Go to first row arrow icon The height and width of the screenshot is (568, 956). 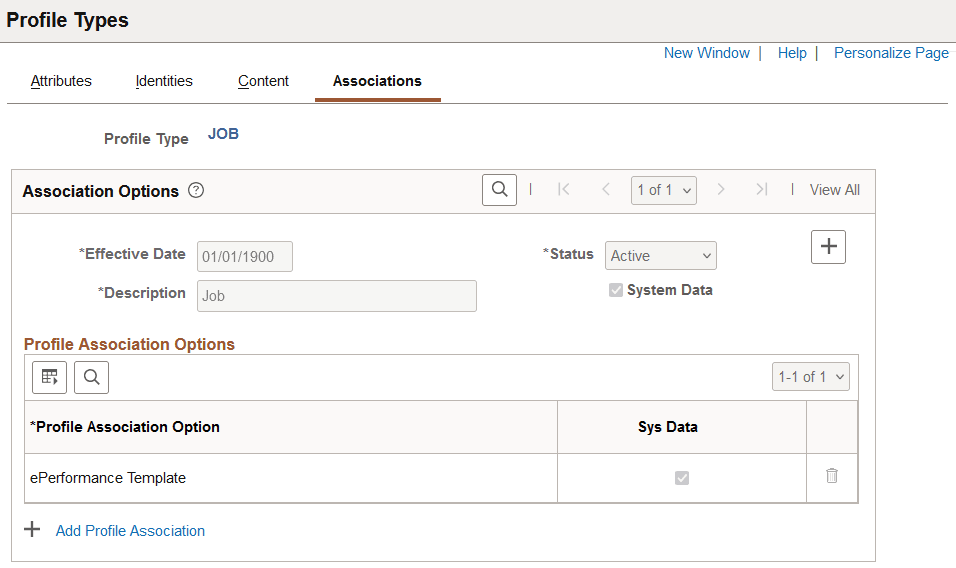click(x=564, y=189)
